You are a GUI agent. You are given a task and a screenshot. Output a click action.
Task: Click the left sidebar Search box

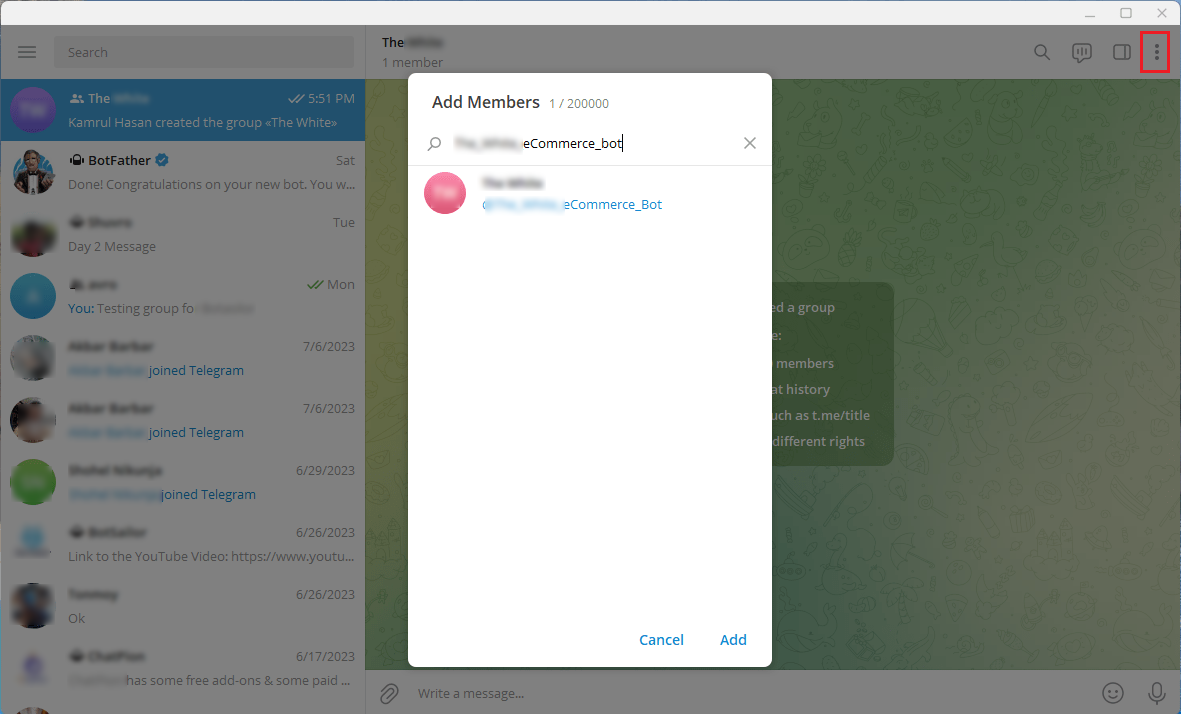pos(204,52)
